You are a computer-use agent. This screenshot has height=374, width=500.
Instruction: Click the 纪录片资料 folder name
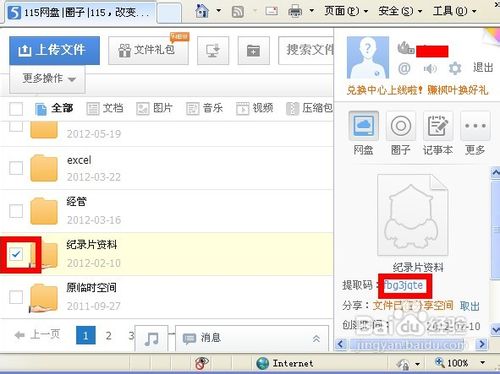point(92,245)
